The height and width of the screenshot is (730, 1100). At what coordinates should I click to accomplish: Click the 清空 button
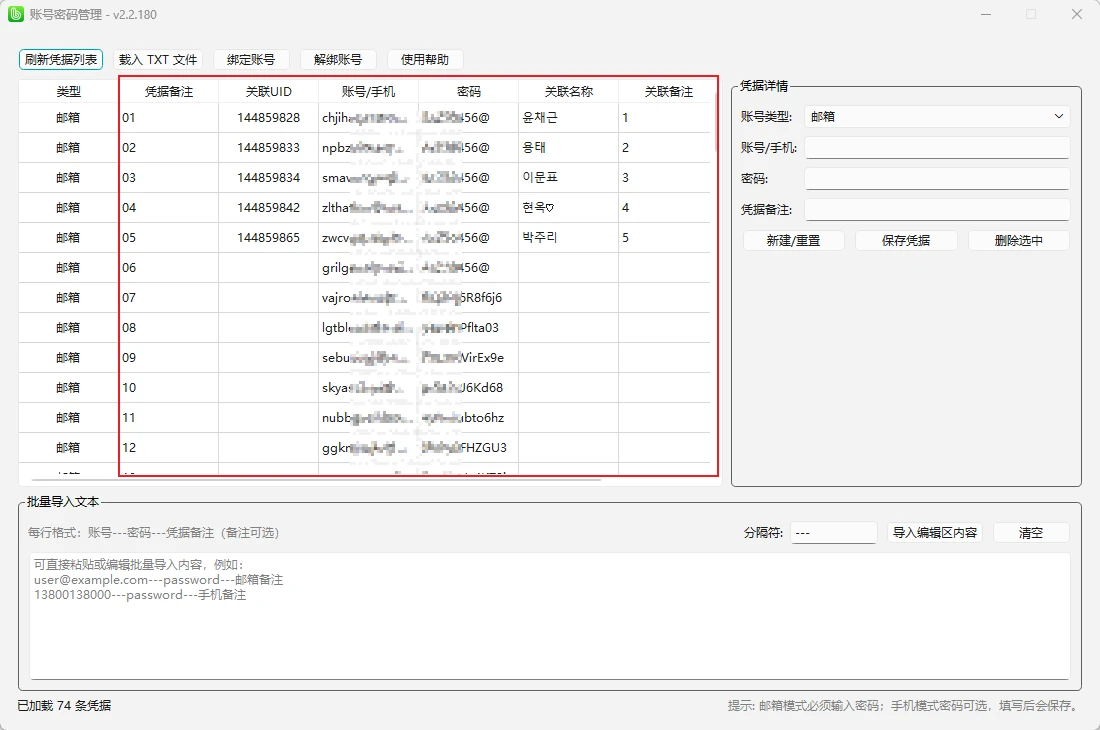click(x=1031, y=533)
